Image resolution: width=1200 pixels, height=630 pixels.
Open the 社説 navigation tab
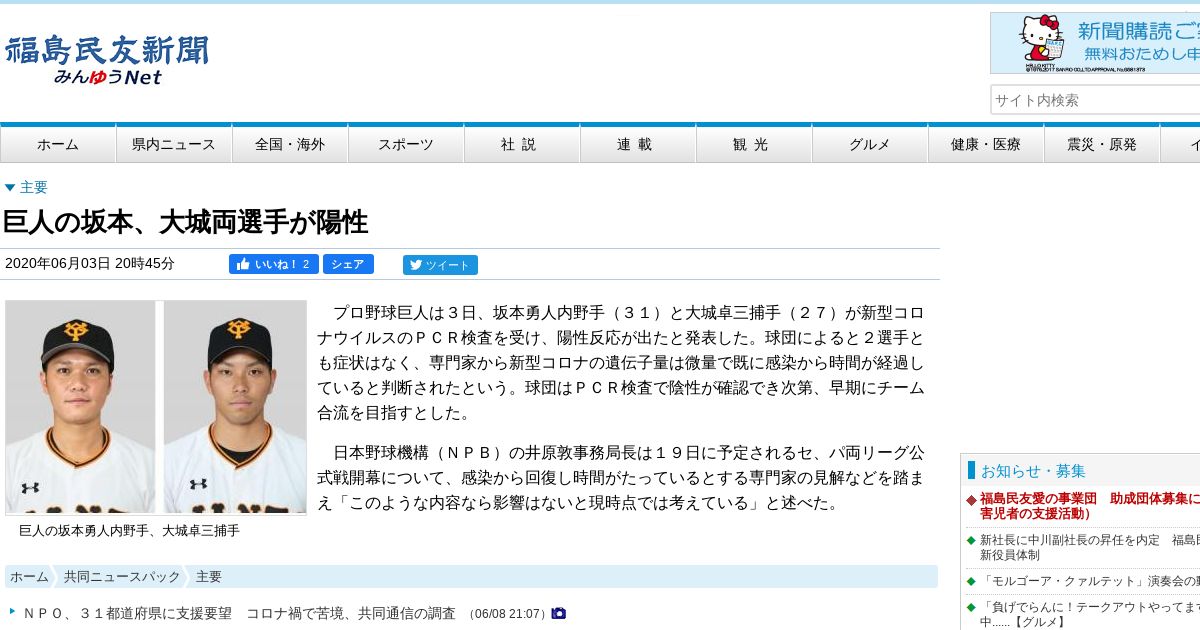click(522, 144)
